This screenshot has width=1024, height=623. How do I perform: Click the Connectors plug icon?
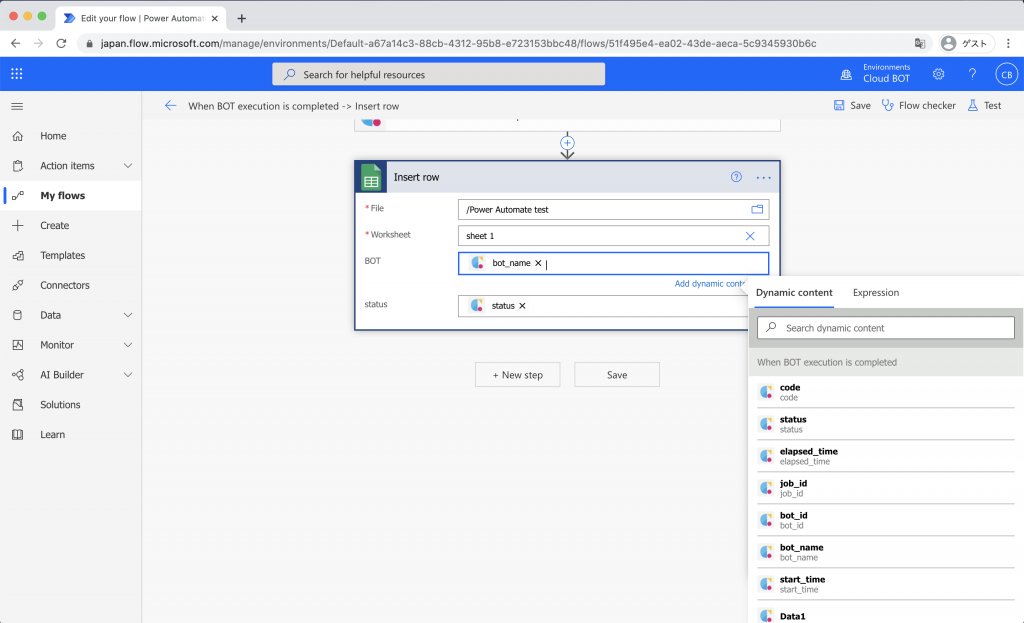point(18,285)
